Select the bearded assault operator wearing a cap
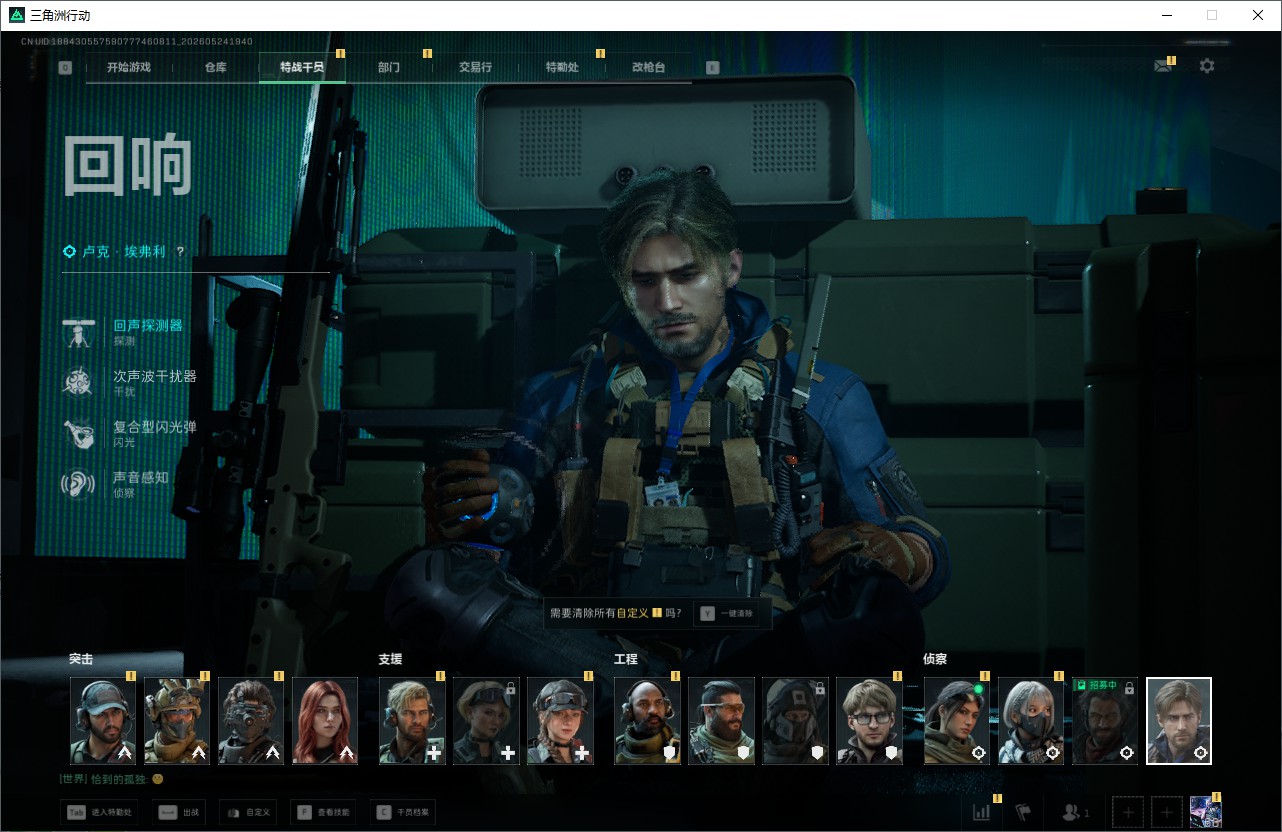 (103, 721)
